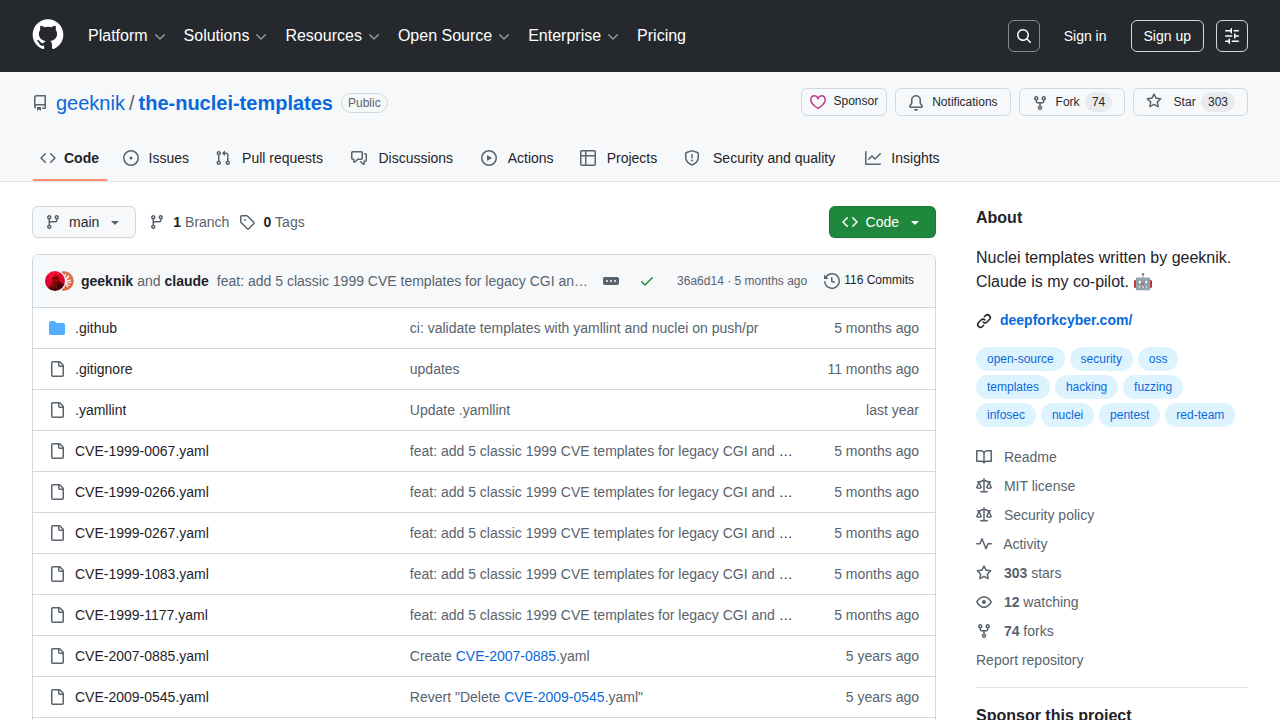Screen dimensions: 1280x720
Task: Open the claude co-author link
Action: coord(187,281)
